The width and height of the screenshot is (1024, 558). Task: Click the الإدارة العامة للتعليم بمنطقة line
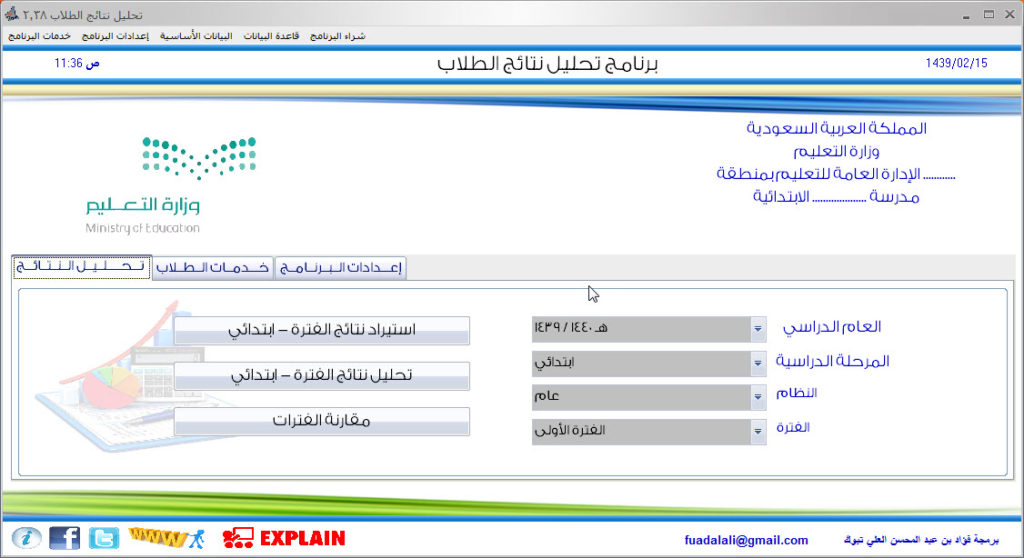click(836, 174)
